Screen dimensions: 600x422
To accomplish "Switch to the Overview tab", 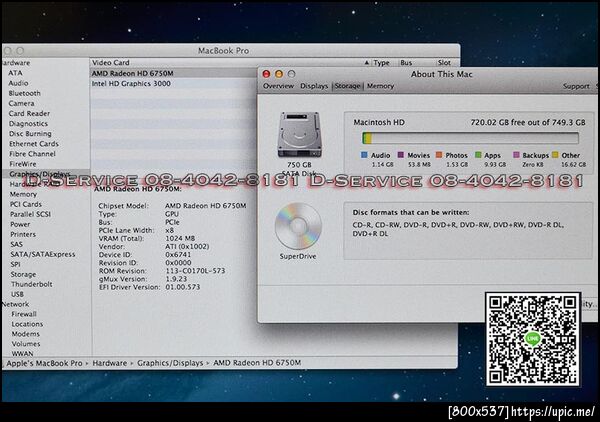I will (278, 86).
